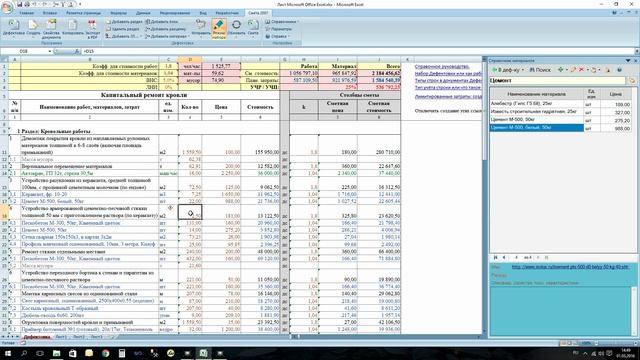Screen dimensions: 640x360
Task: Open the Name Box dropdown arrow
Action: pyautogui.click(x=50, y=51)
